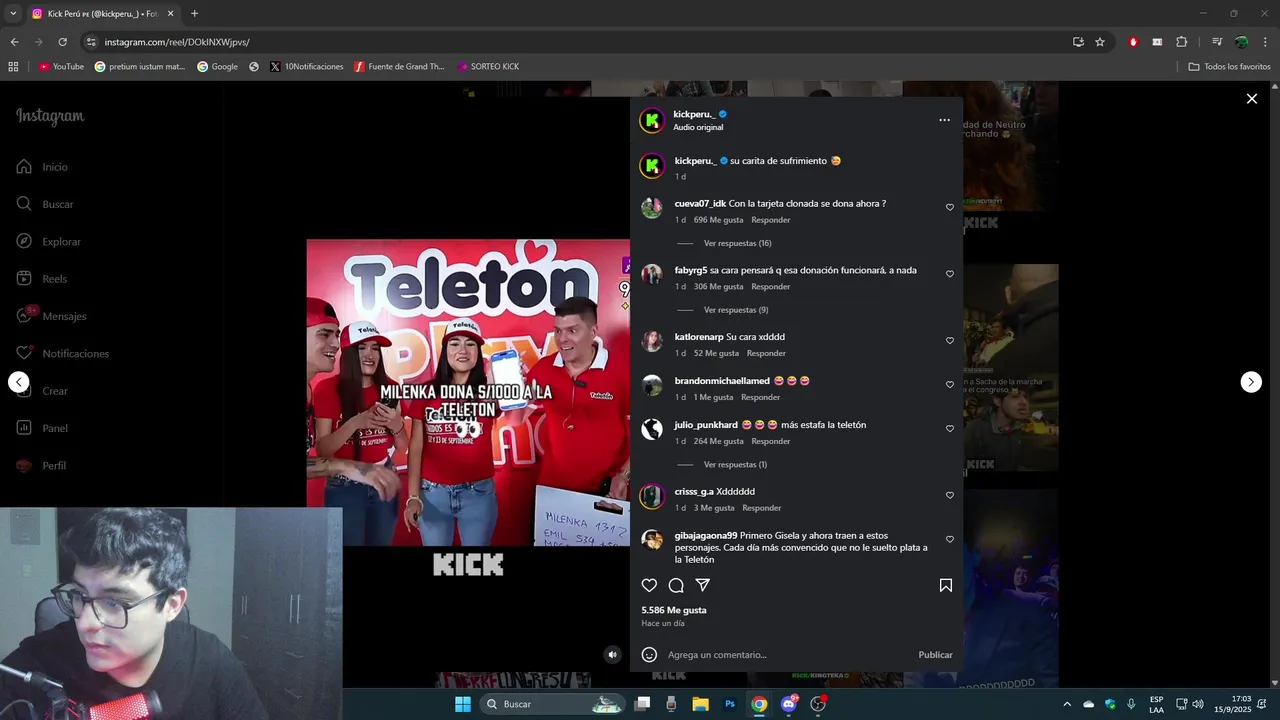Viewport: 1280px width, 720px height.
Task: Mute or unmute the reel audio
Action: click(x=613, y=655)
